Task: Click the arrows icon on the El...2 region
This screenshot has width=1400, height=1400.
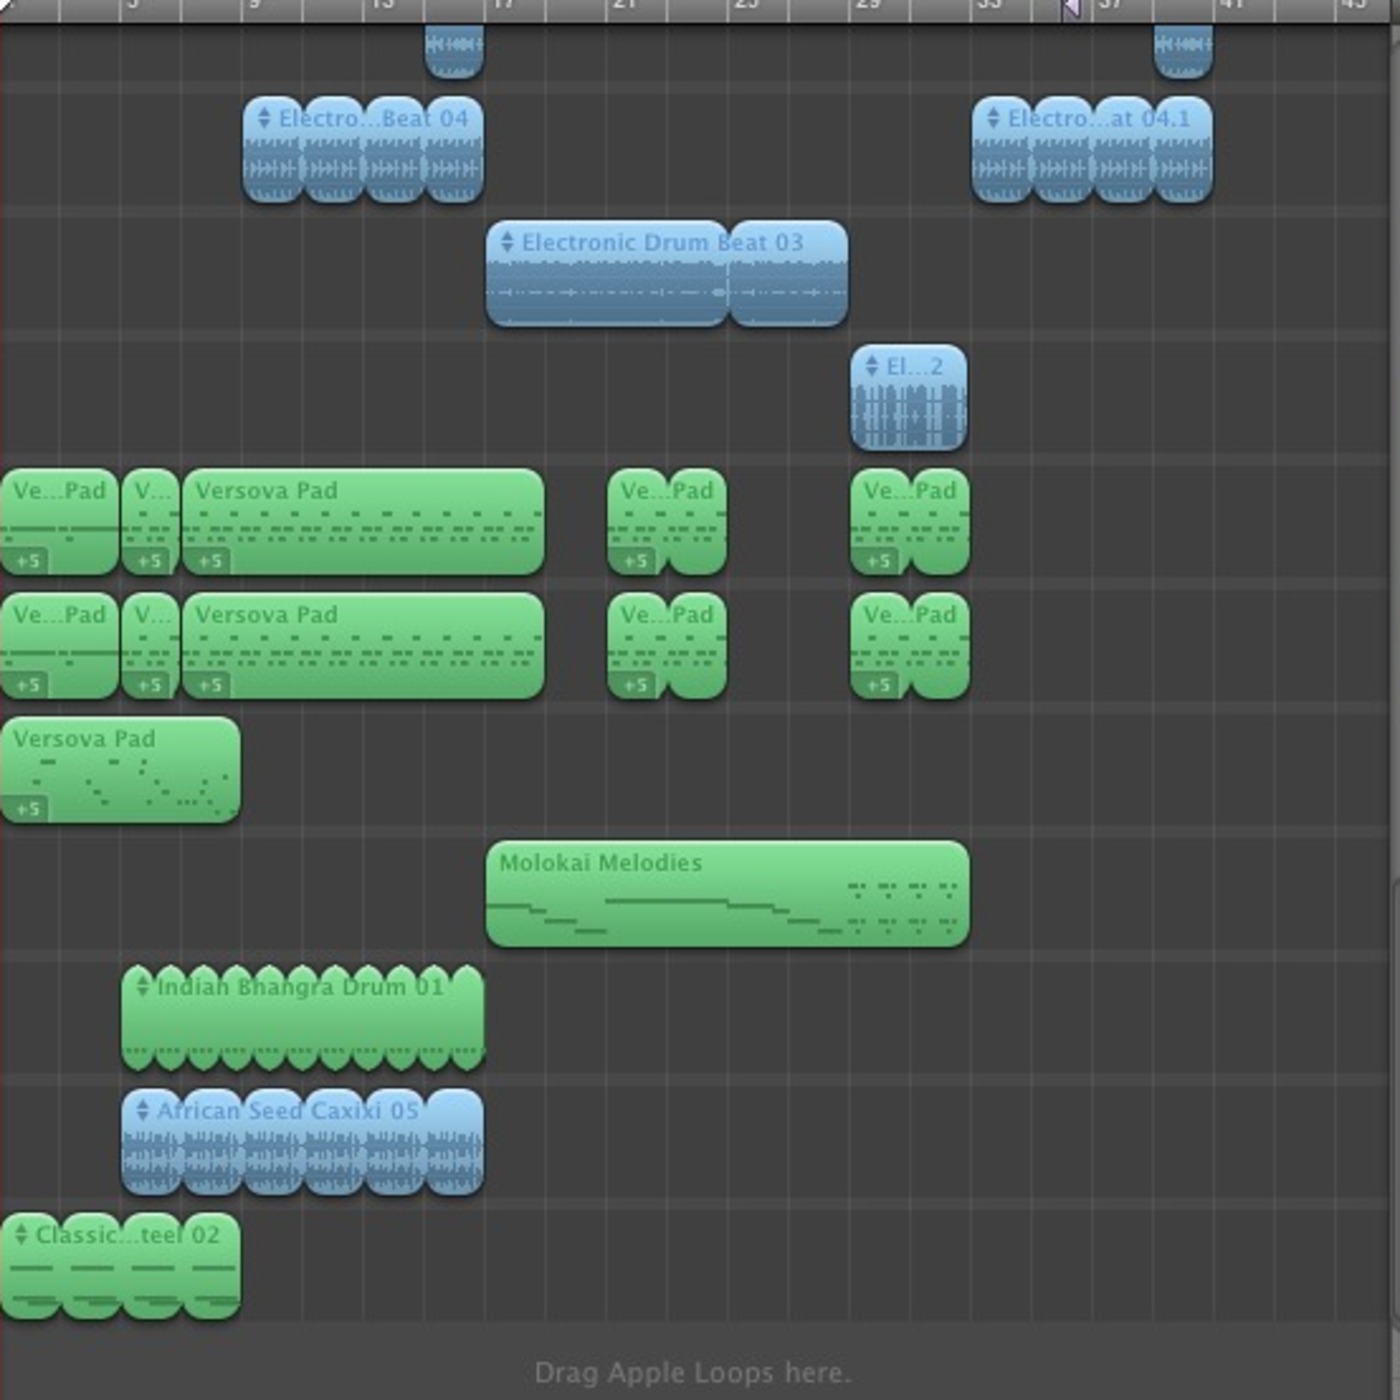Action: click(872, 366)
